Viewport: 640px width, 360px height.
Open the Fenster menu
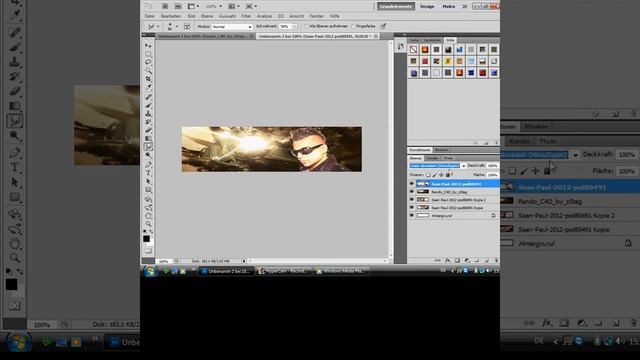tap(317, 16)
